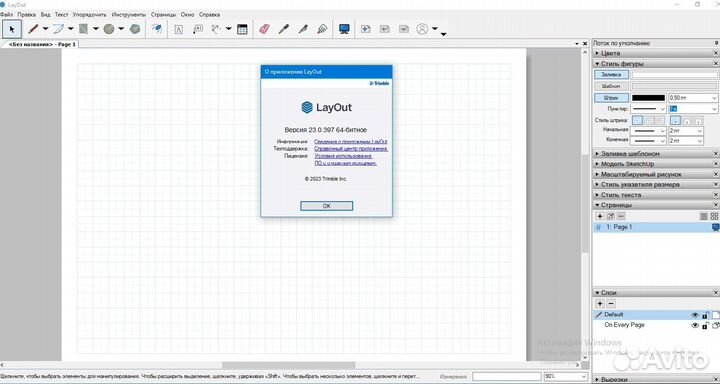Activate the Rectangle tool
This screenshot has height=384, width=720.
(84, 29)
